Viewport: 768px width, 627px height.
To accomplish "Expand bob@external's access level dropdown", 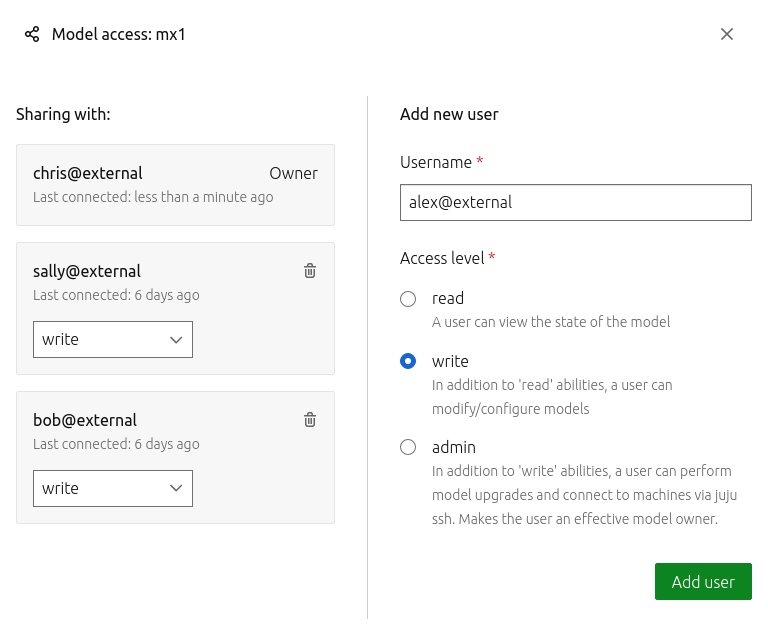I will coord(113,488).
